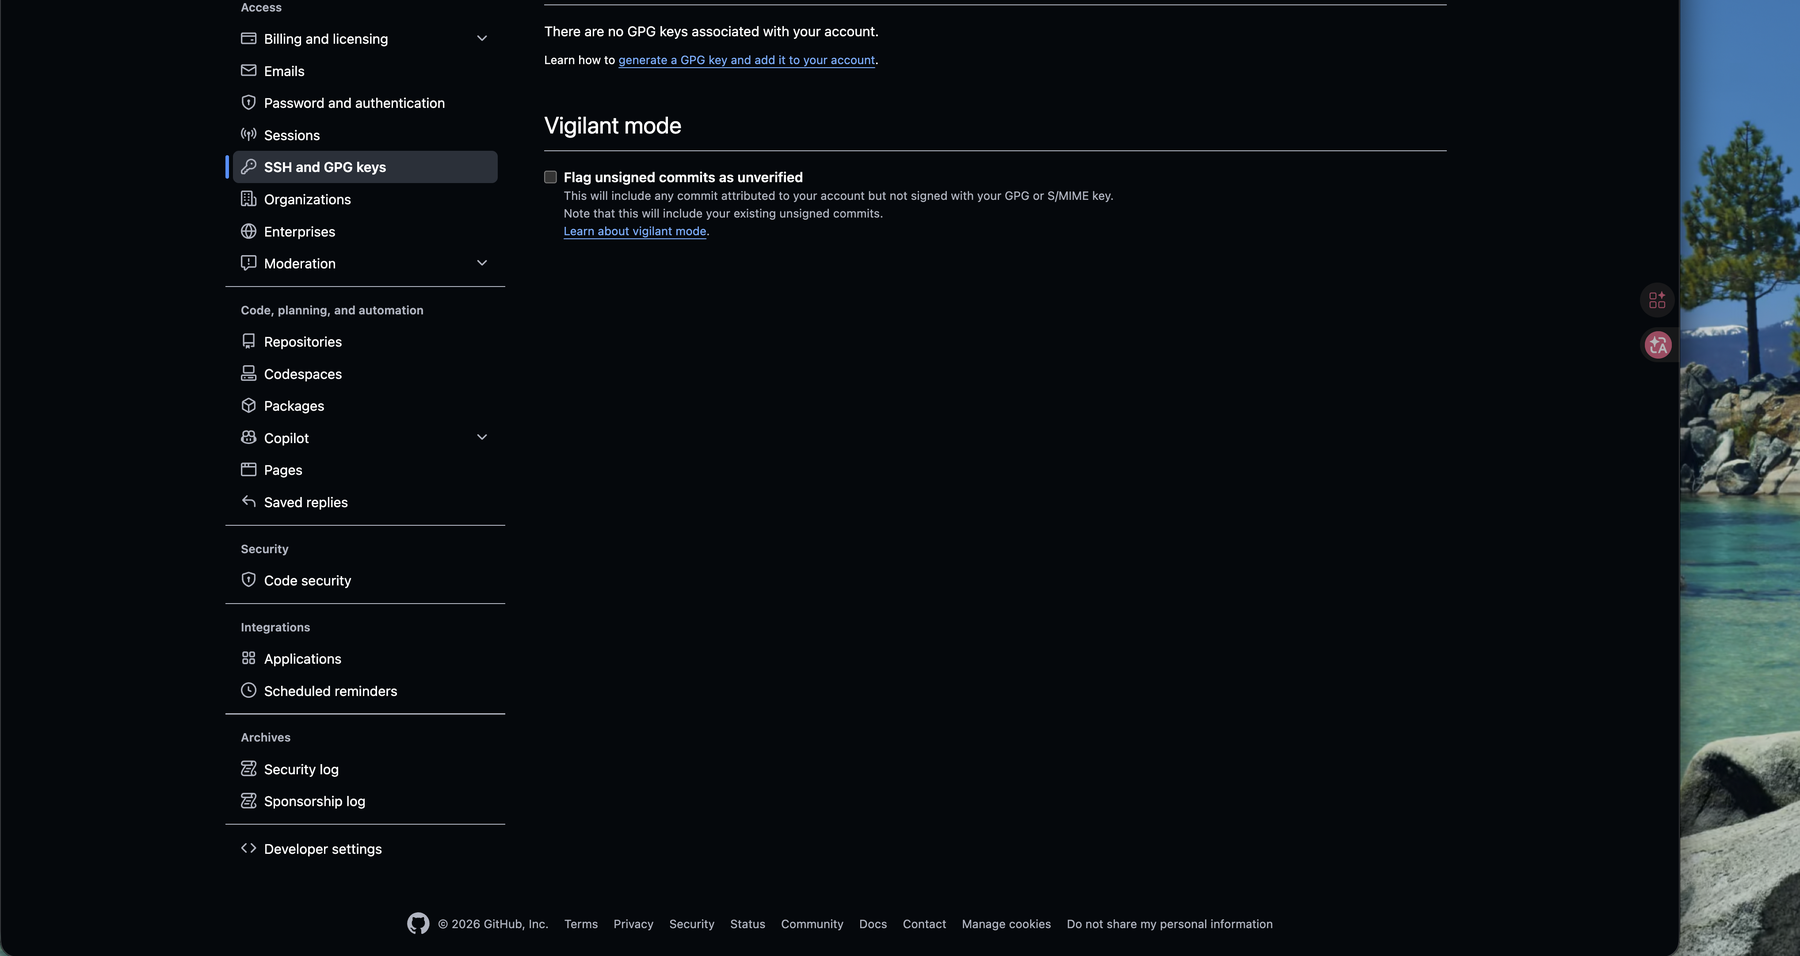Enable Flag unsigned commits as unverified checkbox

[x=550, y=177]
